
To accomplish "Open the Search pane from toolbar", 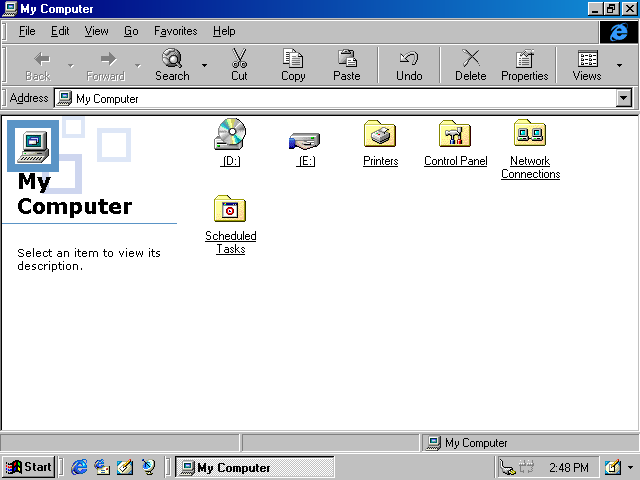I will click(172, 65).
